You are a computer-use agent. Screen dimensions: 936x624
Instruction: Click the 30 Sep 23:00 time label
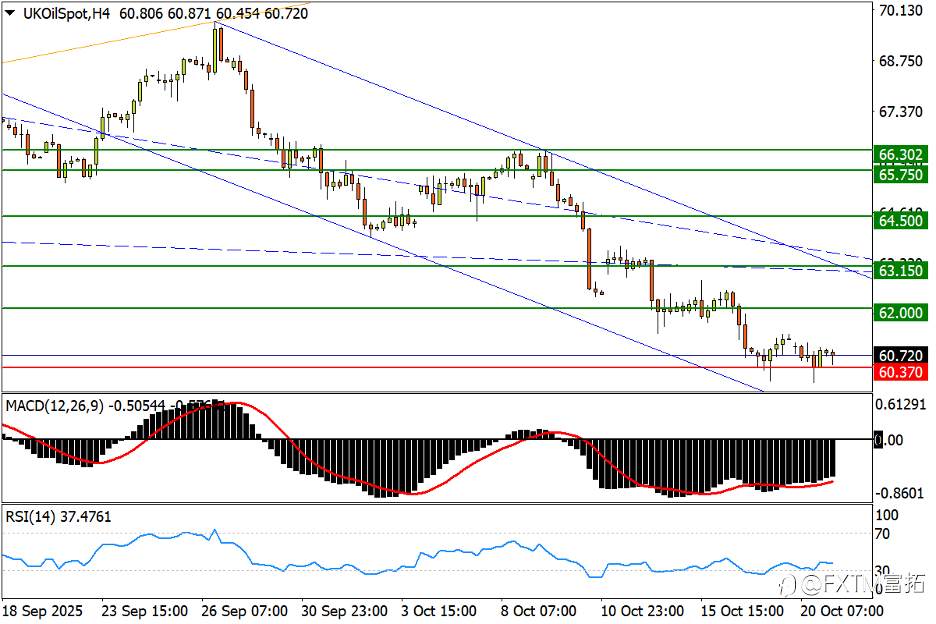coord(344,611)
